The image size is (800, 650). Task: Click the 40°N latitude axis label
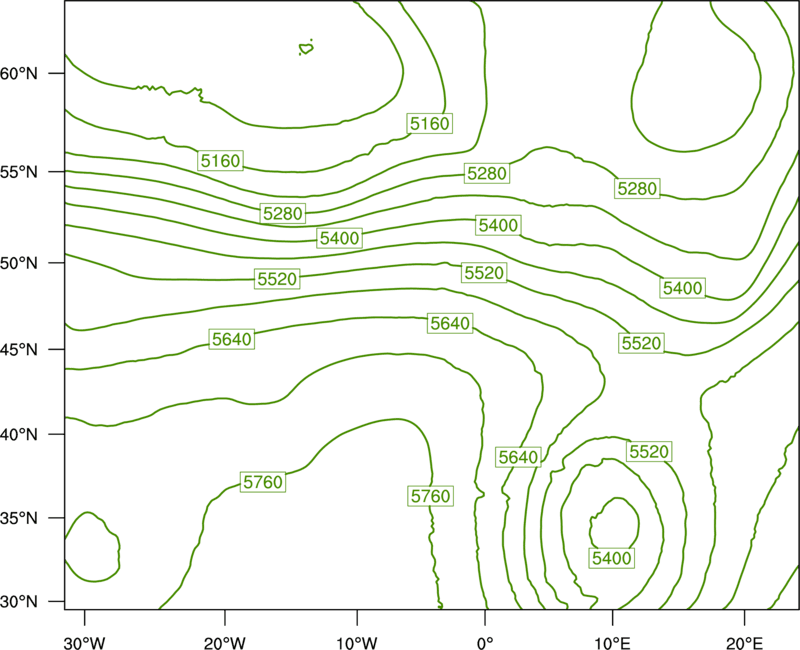(19, 435)
